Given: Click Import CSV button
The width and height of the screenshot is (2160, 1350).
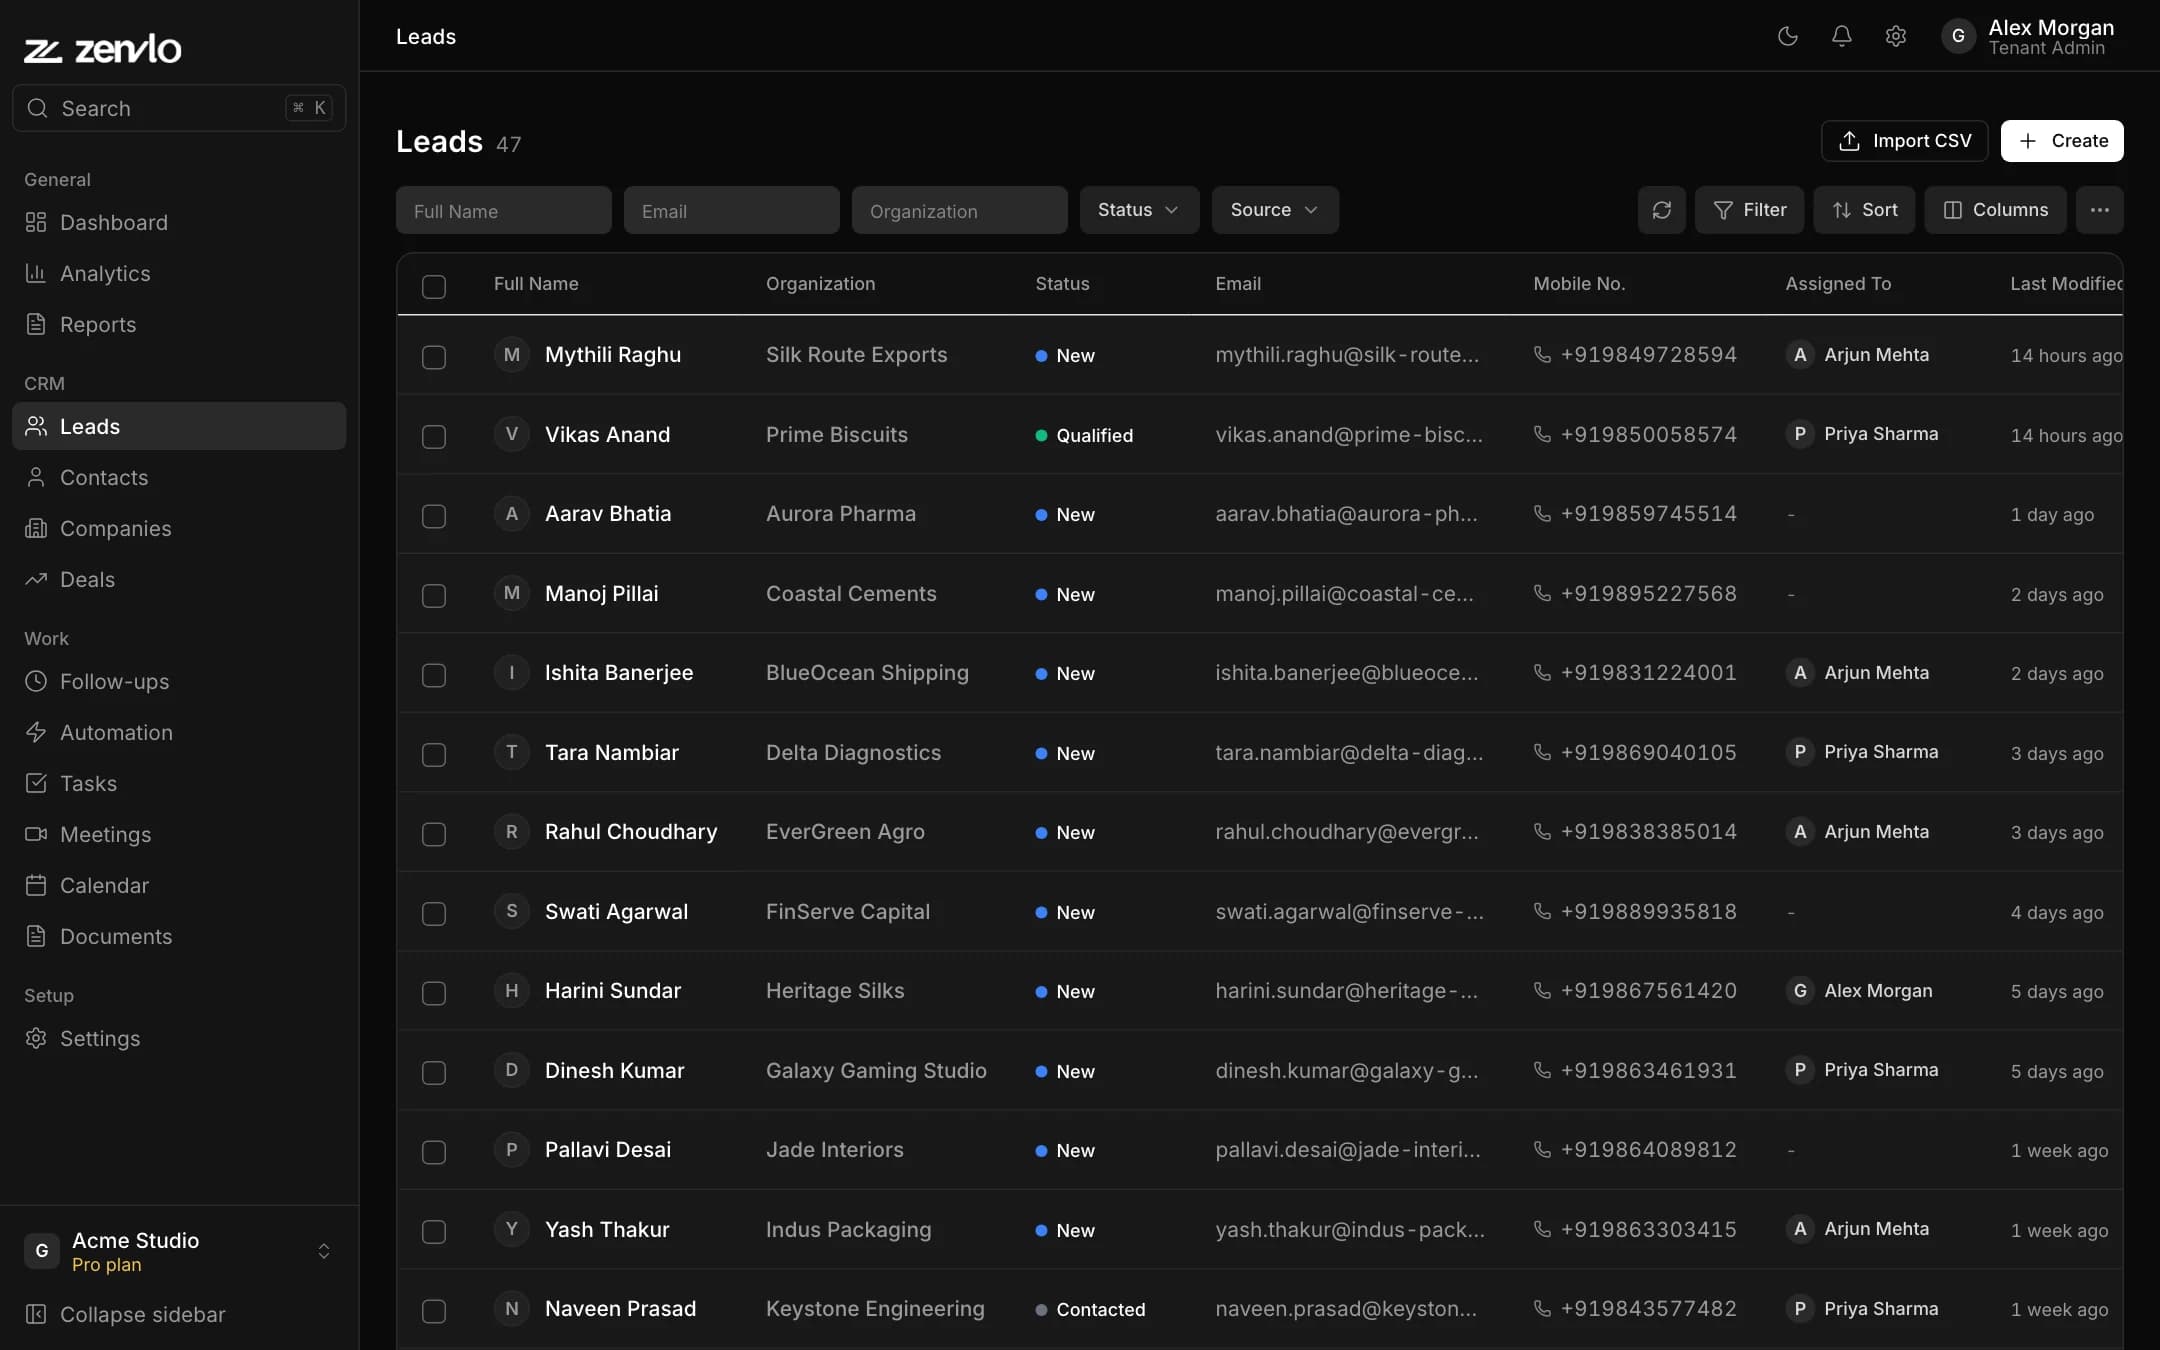Looking at the screenshot, I should pos(1905,141).
